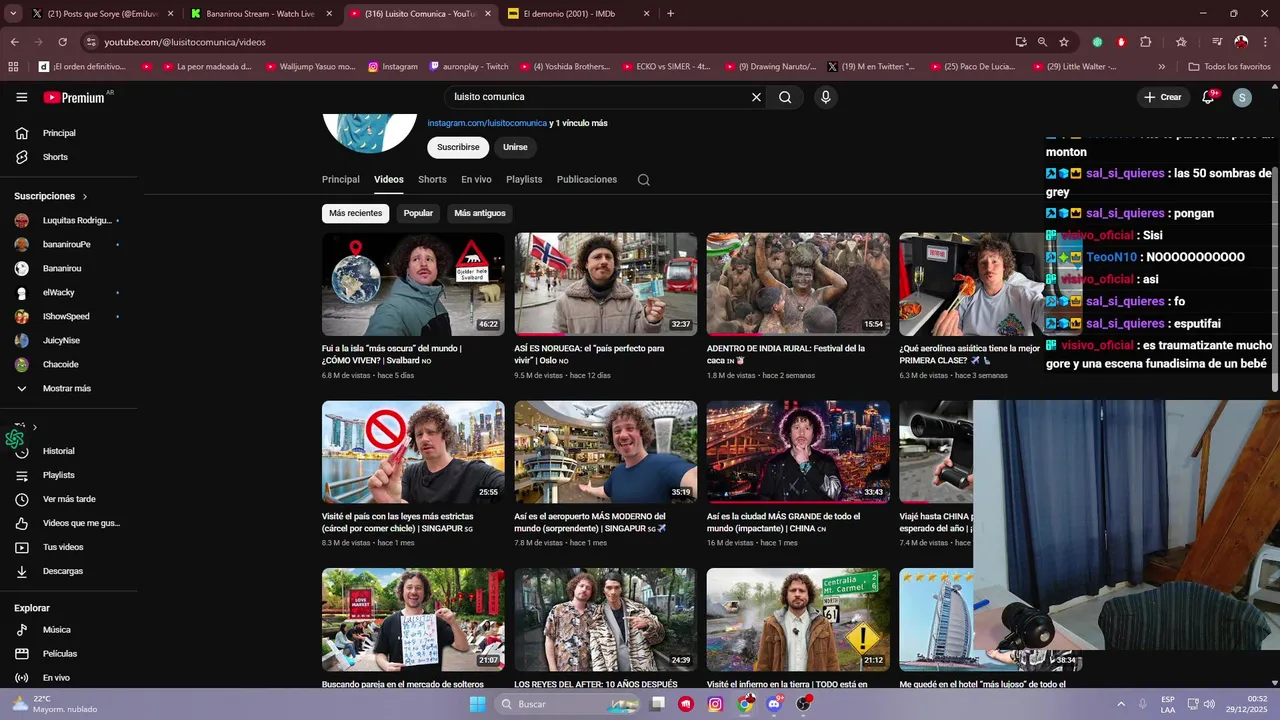Screen dimensions: 1280x720
Task: Open the auronplay - Twitch bookmark
Action: [x=469, y=67]
